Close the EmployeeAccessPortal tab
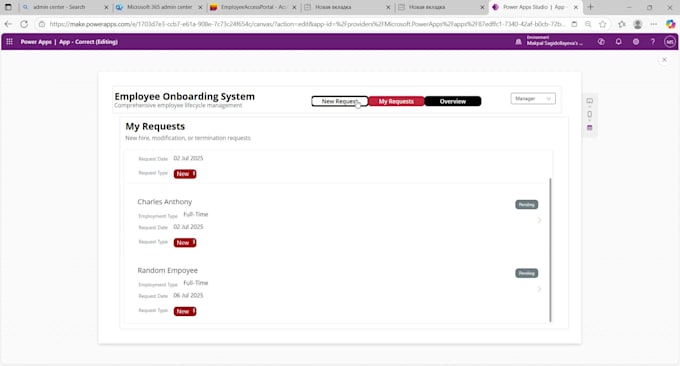Viewport: 680px width, 366px height. click(x=294, y=7)
